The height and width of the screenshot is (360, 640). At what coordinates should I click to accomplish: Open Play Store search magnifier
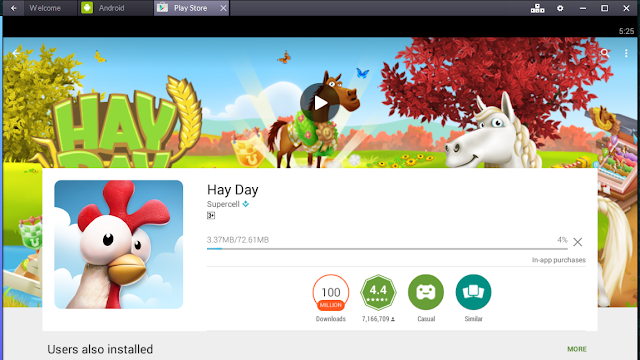coord(605,53)
